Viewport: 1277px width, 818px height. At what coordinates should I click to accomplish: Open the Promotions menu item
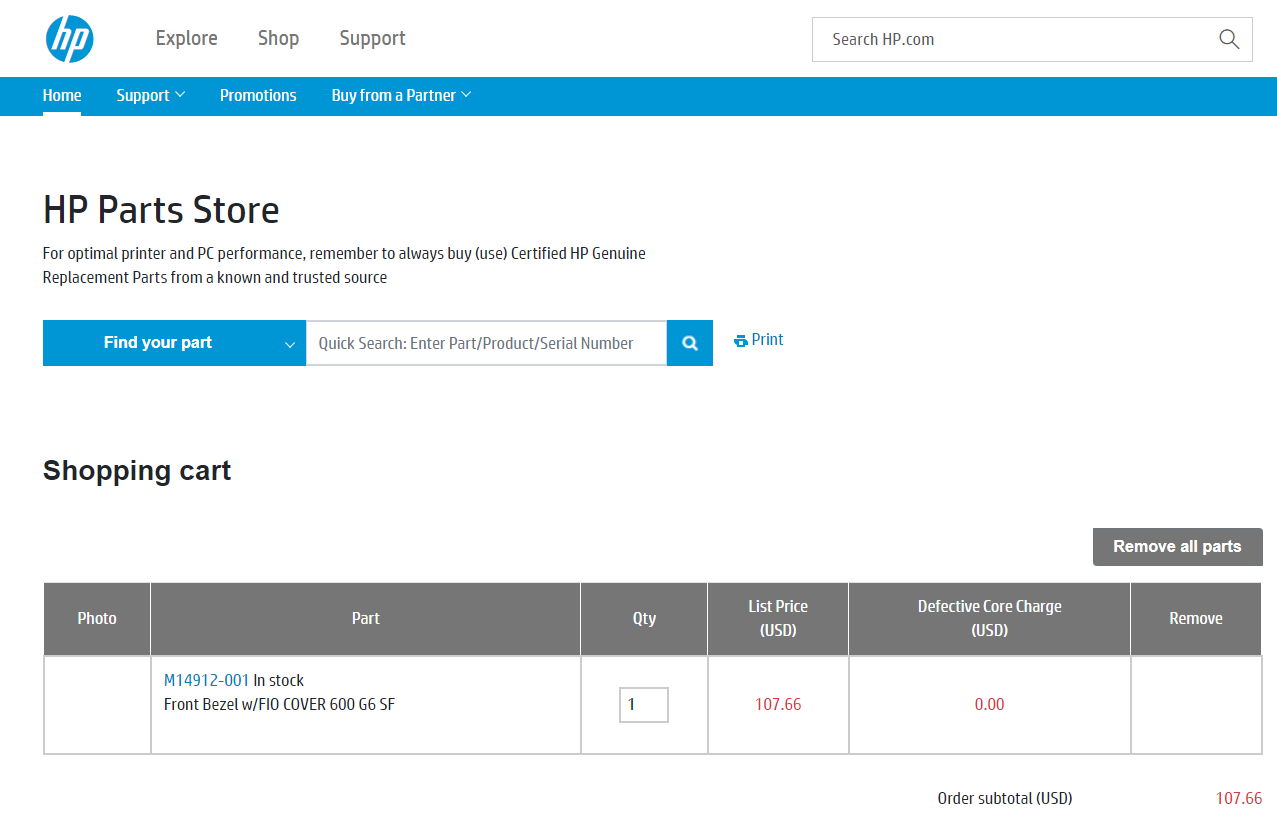pos(257,95)
